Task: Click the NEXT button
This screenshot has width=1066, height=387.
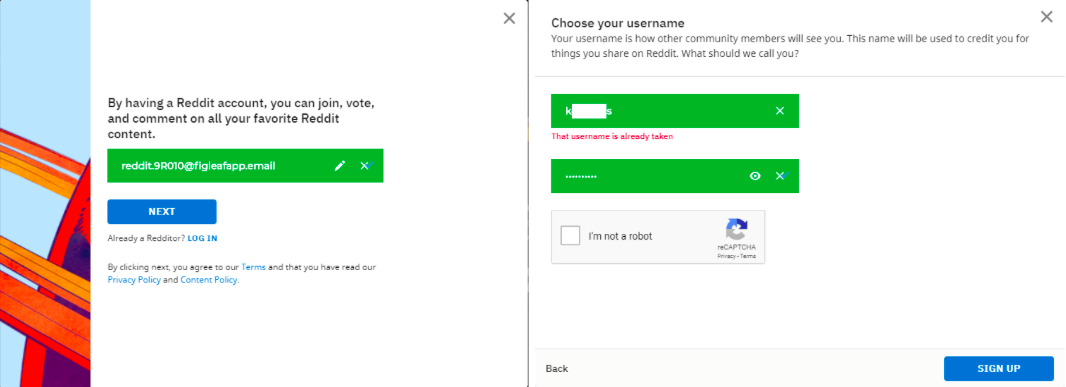Action: coord(162,212)
